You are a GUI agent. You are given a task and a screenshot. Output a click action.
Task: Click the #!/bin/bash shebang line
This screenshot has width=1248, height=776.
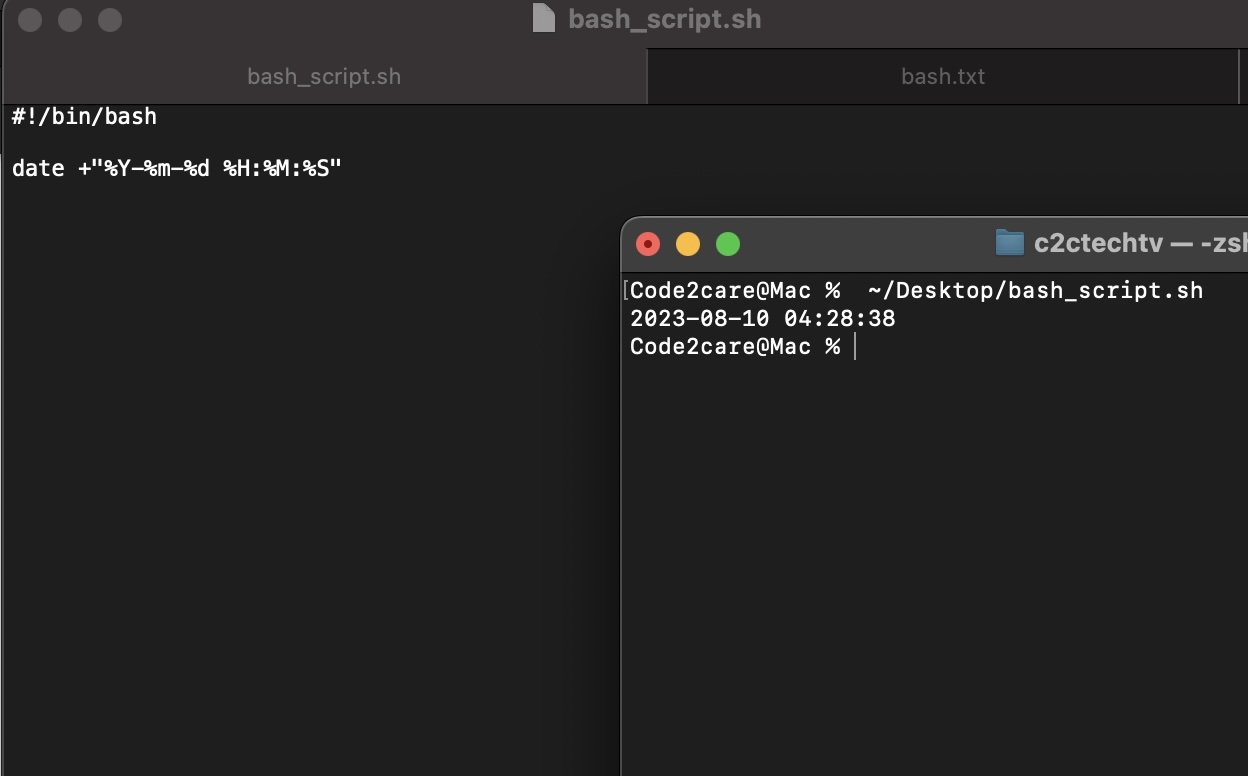[x=84, y=116]
